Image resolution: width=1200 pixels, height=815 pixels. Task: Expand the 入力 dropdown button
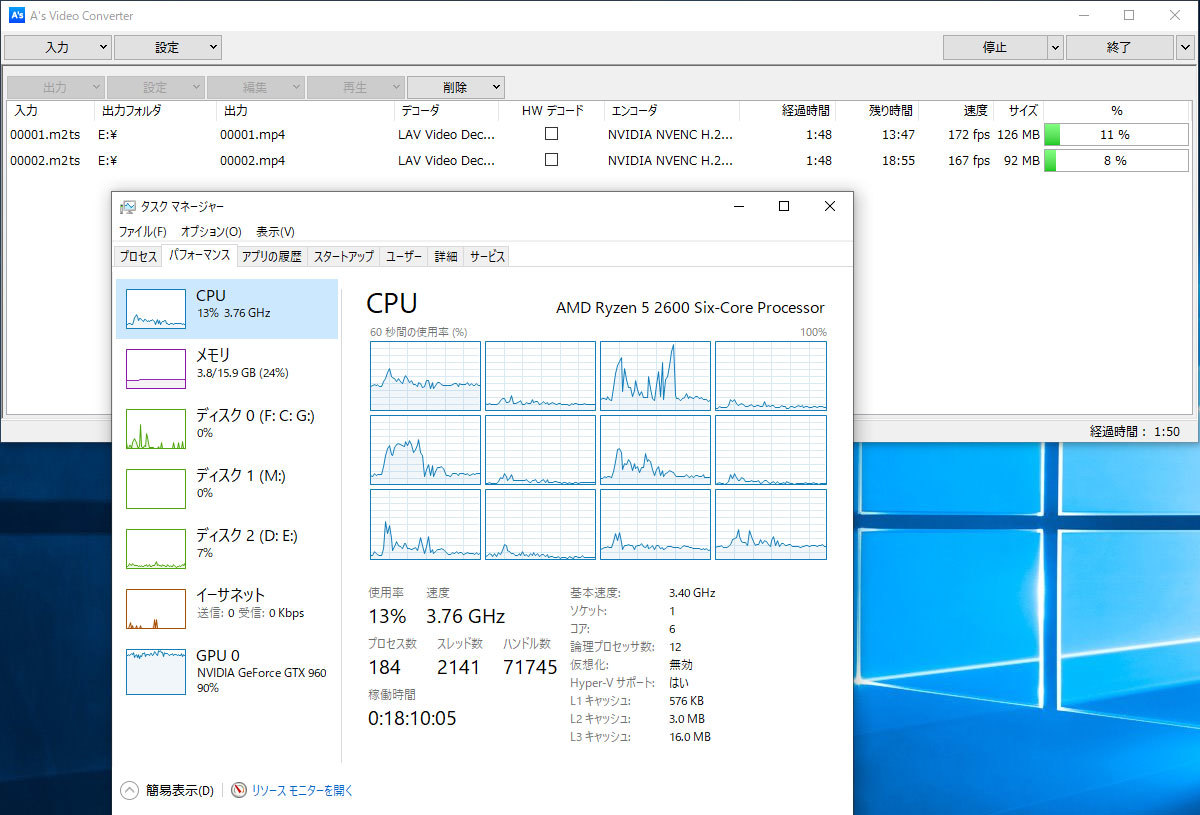pos(58,47)
